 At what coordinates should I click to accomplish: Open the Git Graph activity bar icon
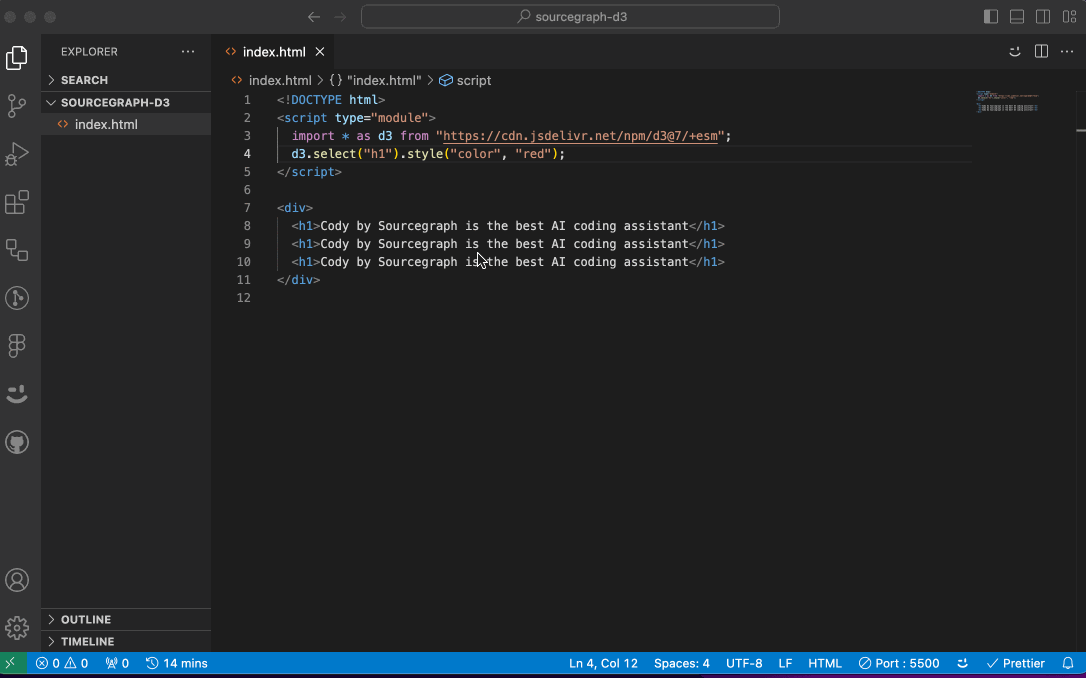click(x=17, y=298)
